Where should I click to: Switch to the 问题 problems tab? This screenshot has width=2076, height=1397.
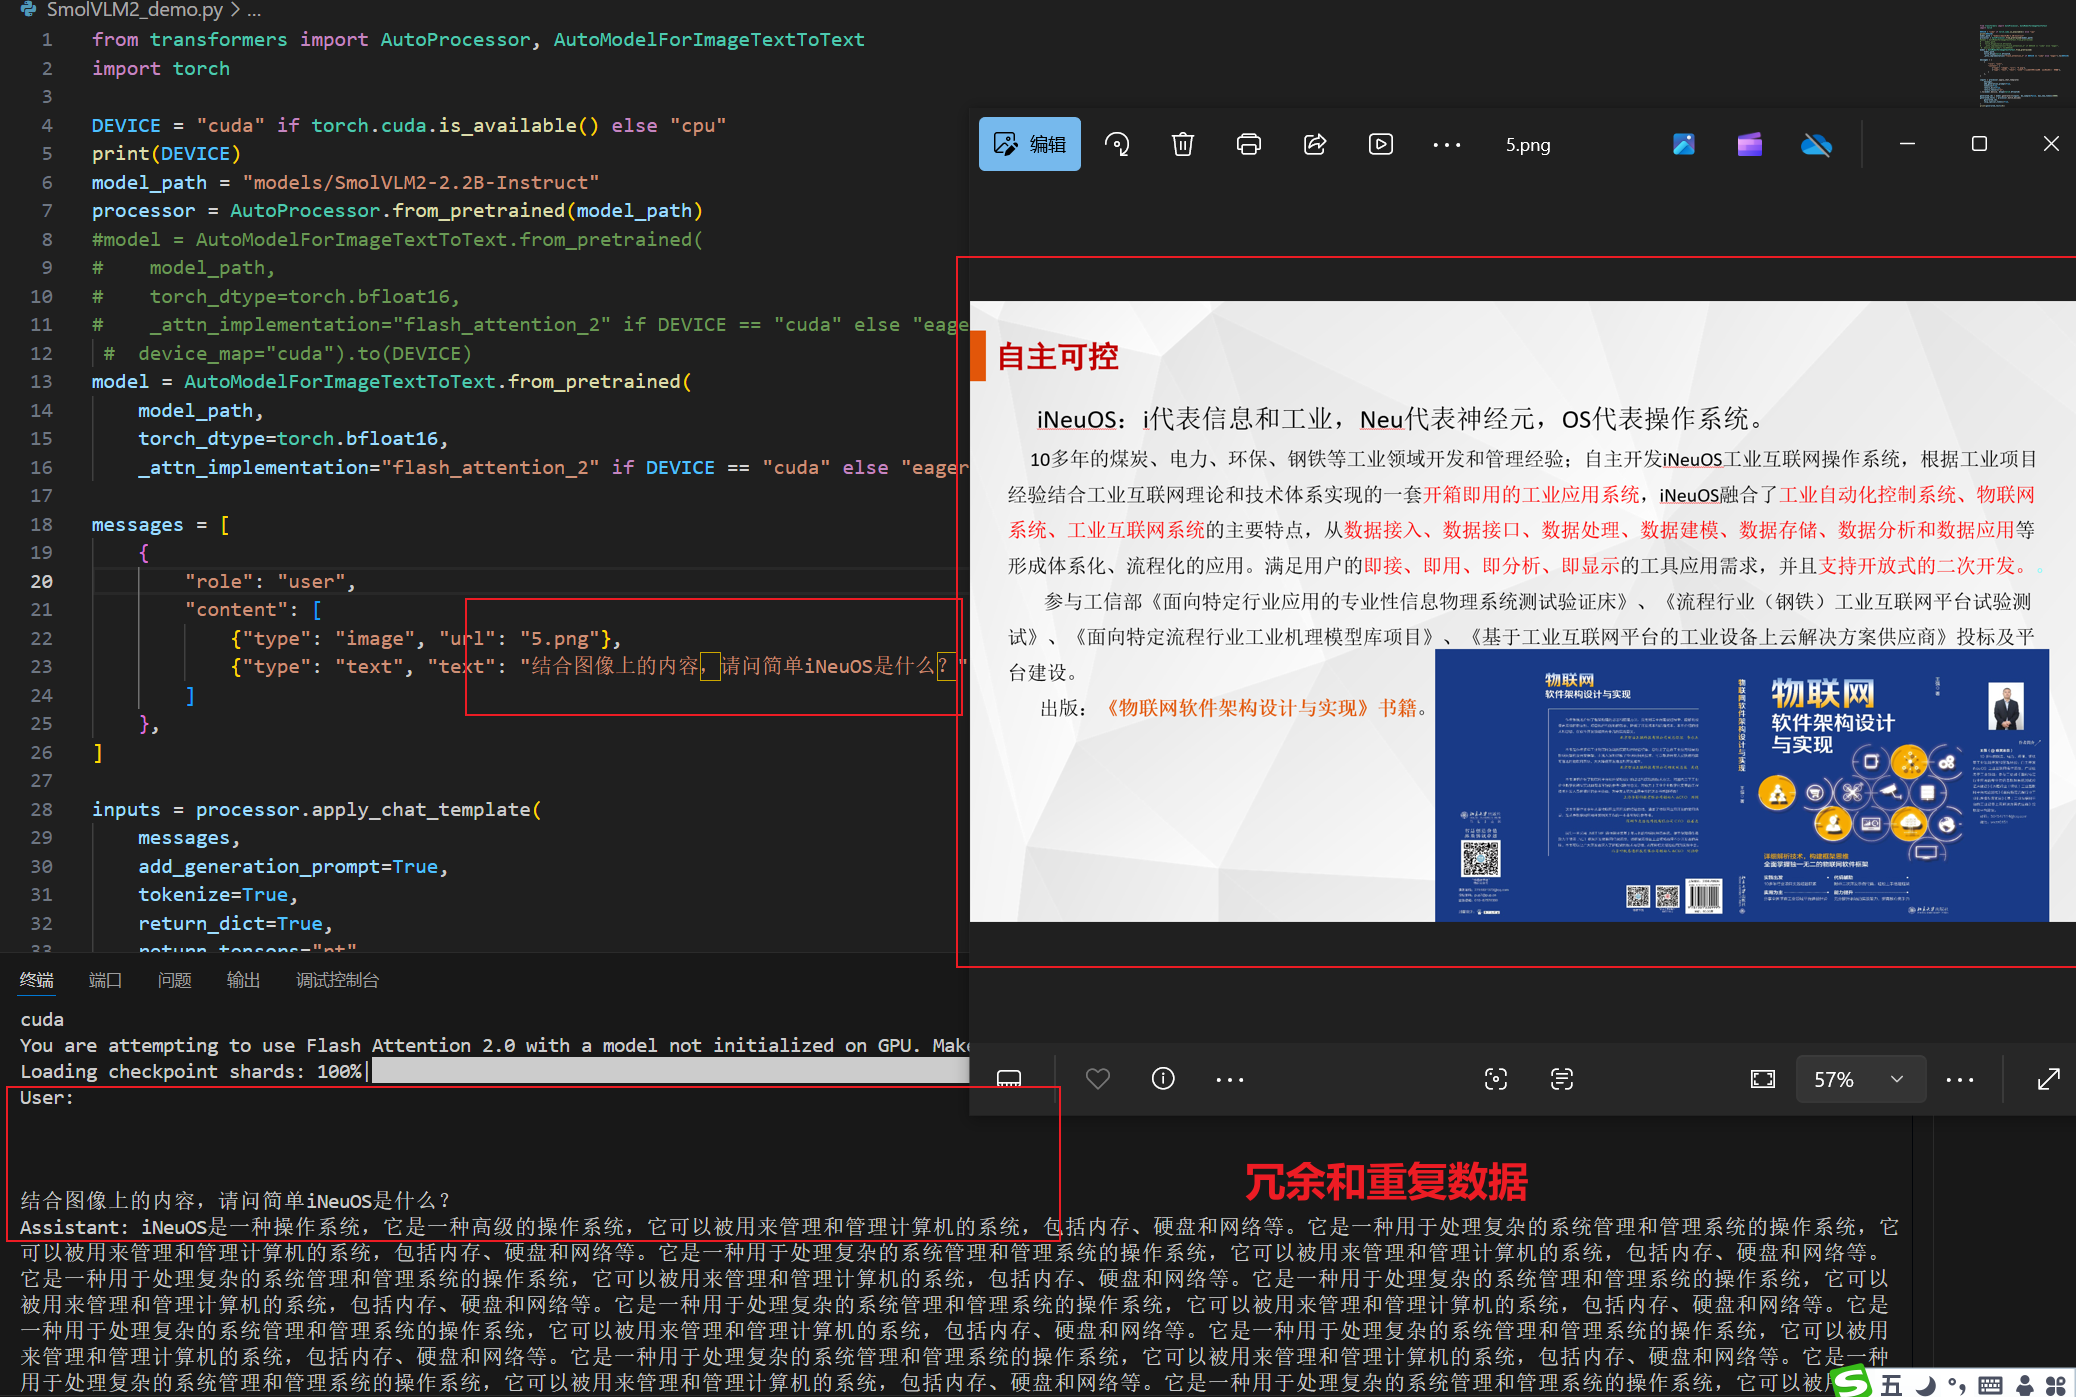(174, 980)
